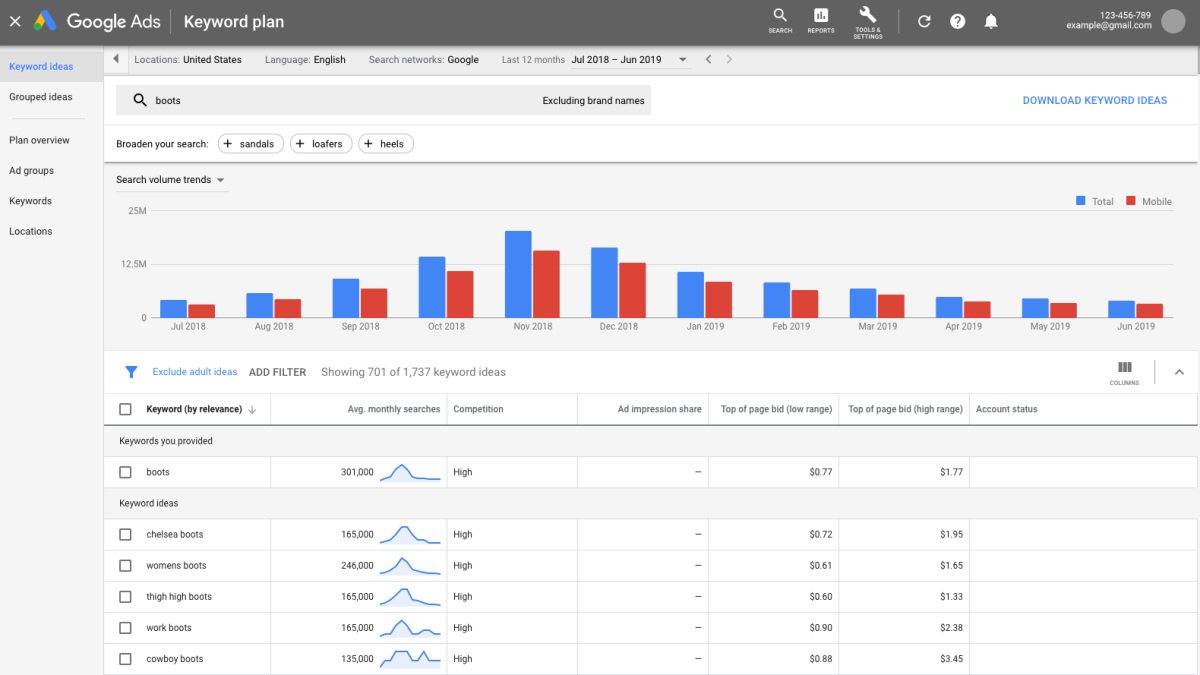The image size is (1200, 675).
Task: Click trend sparkline for cowboy boots
Action: click(x=410, y=659)
